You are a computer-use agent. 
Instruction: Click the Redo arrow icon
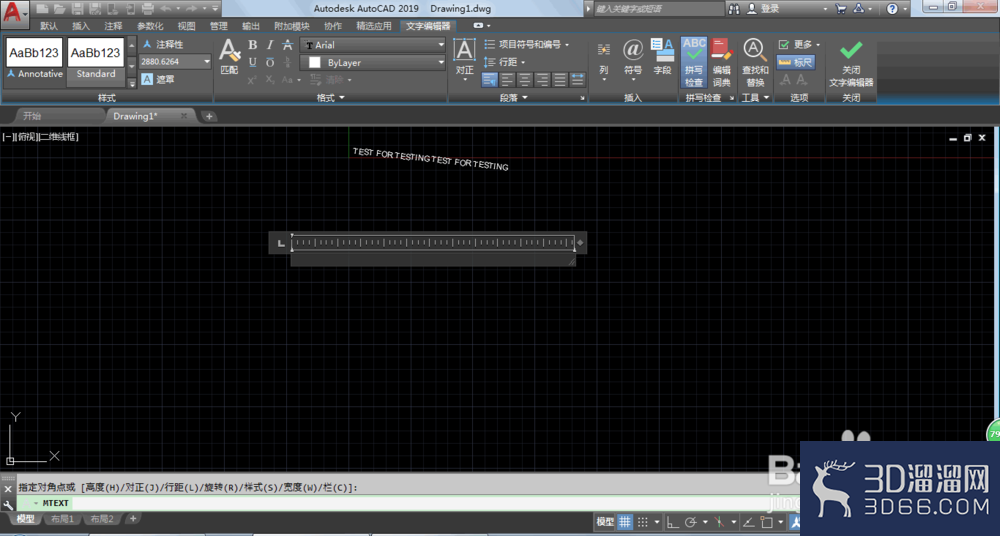(191, 9)
